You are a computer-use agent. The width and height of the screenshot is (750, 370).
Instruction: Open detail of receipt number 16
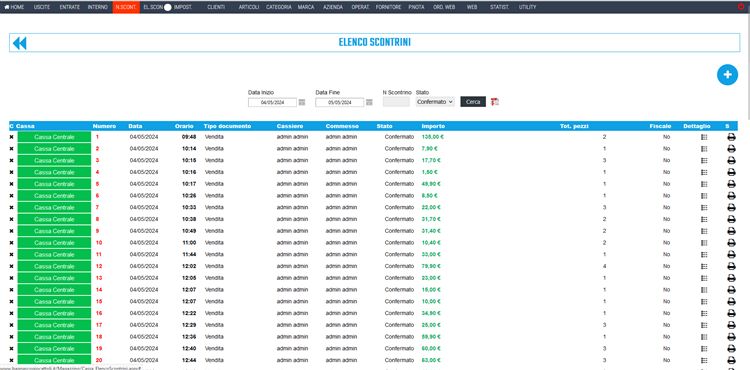(704, 313)
